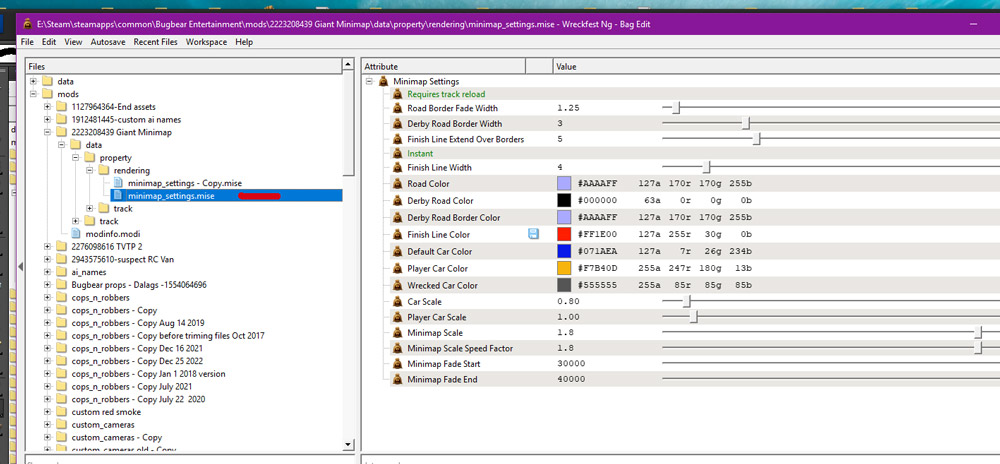The width and height of the screenshot is (1000, 464).
Task: Collapse the rendering folder
Action: pos(89,170)
